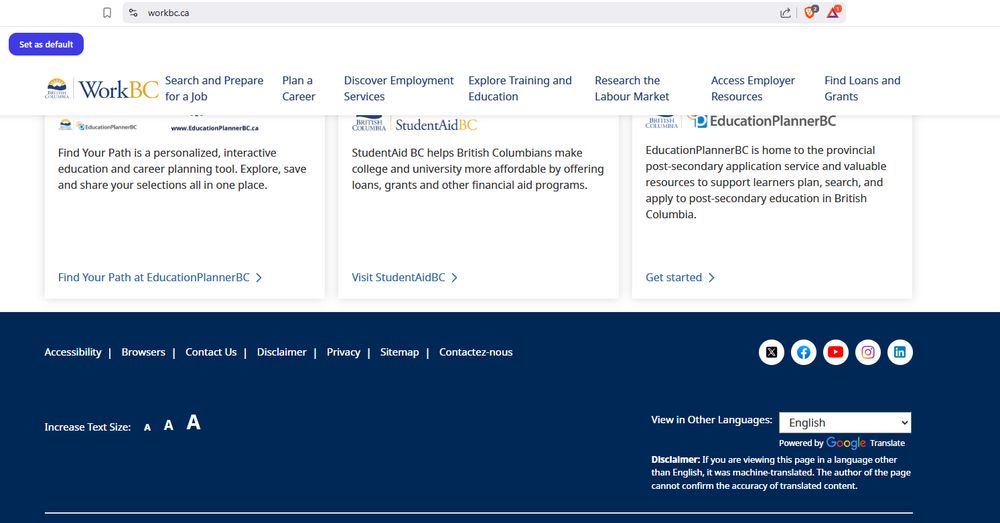Open the Brave Shields lion icon

click(x=811, y=12)
